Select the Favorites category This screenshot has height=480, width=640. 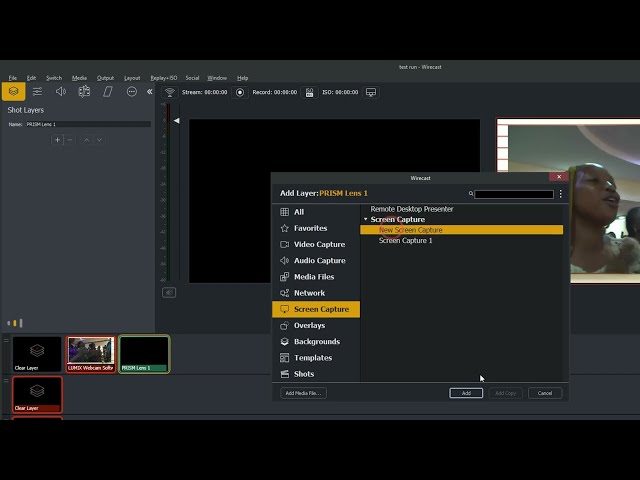316,228
